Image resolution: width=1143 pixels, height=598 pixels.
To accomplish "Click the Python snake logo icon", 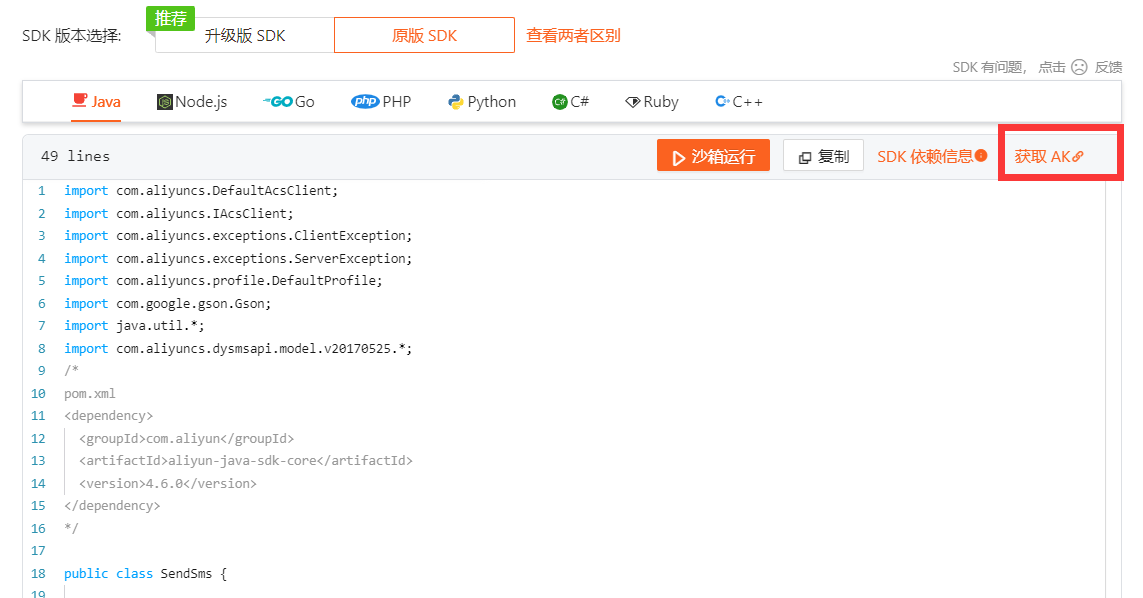I will pos(456,102).
